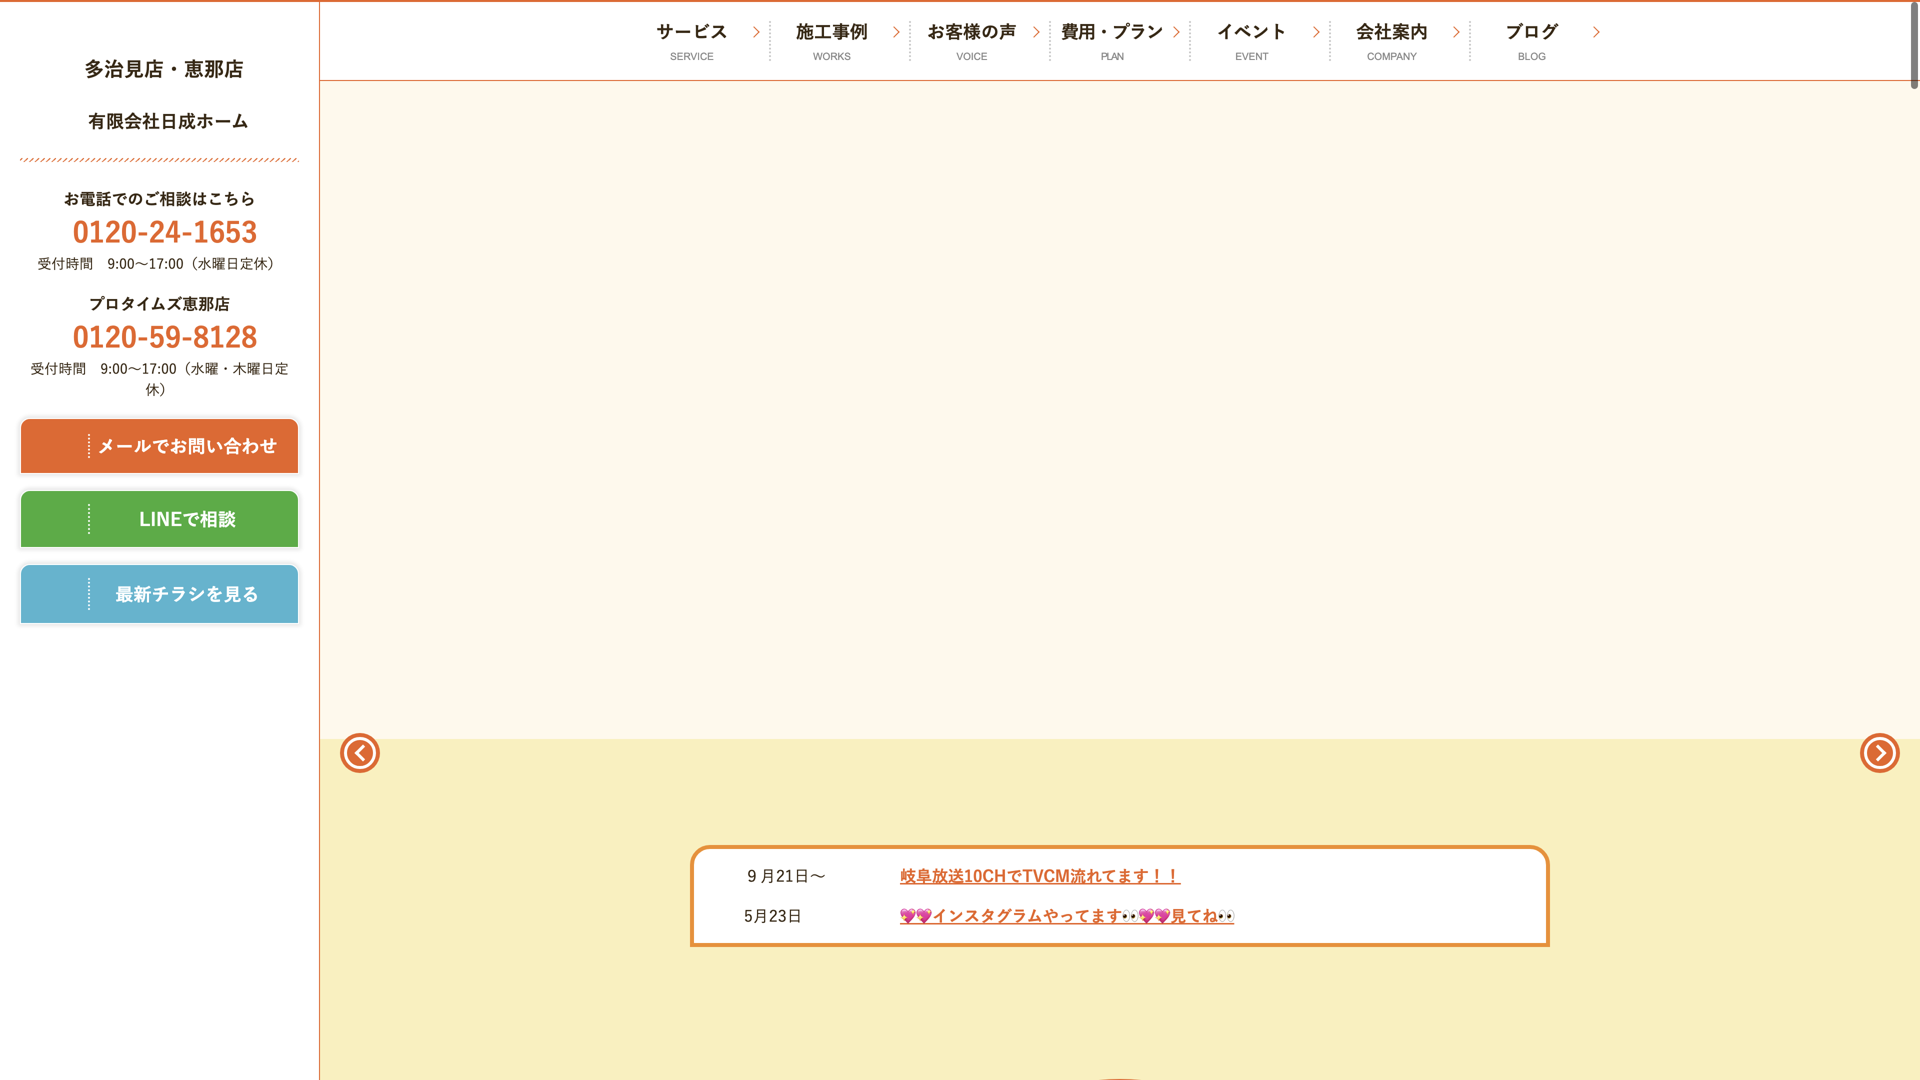Click the 有限会社日成ホーム company name

tap(168, 121)
